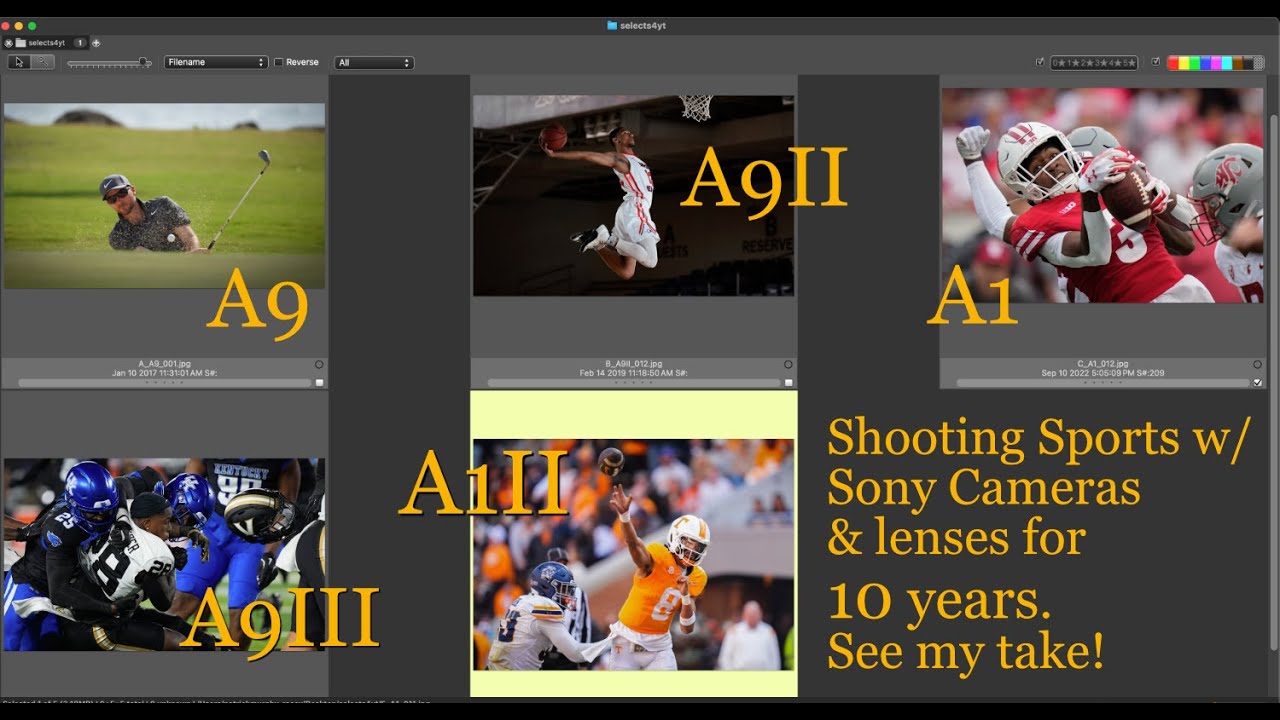Add a new contact sheet tab
The image size is (1280, 720).
click(x=96, y=43)
